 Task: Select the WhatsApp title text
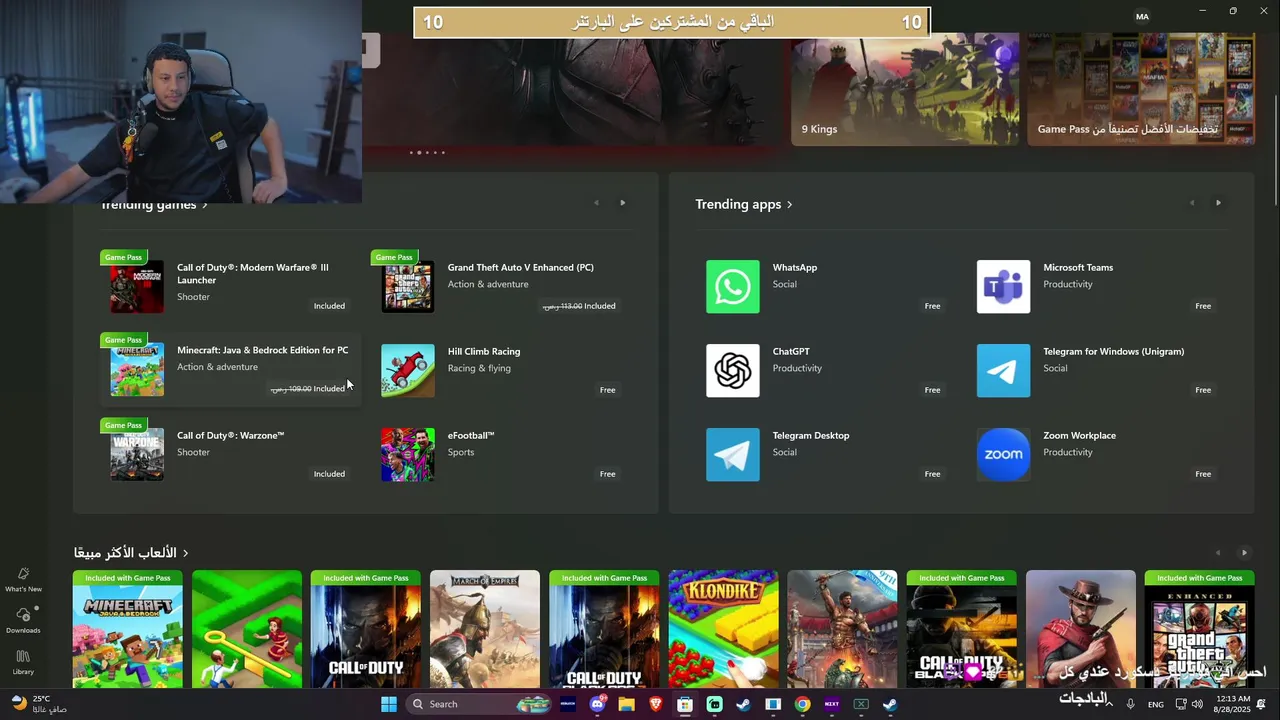point(795,268)
